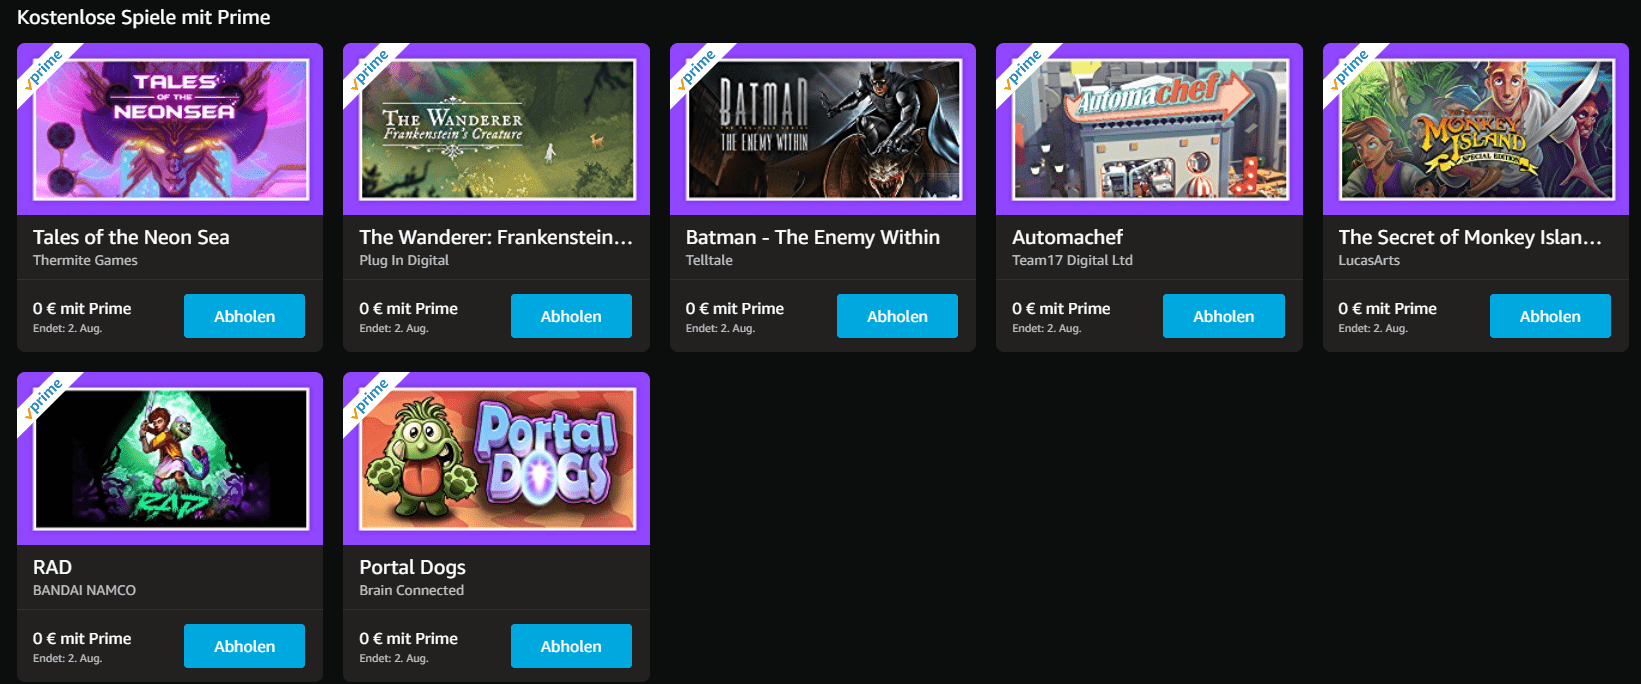Click the prime badge on Automachef card
Image resolution: width=1641 pixels, height=684 pixels.
point(1021,69)
